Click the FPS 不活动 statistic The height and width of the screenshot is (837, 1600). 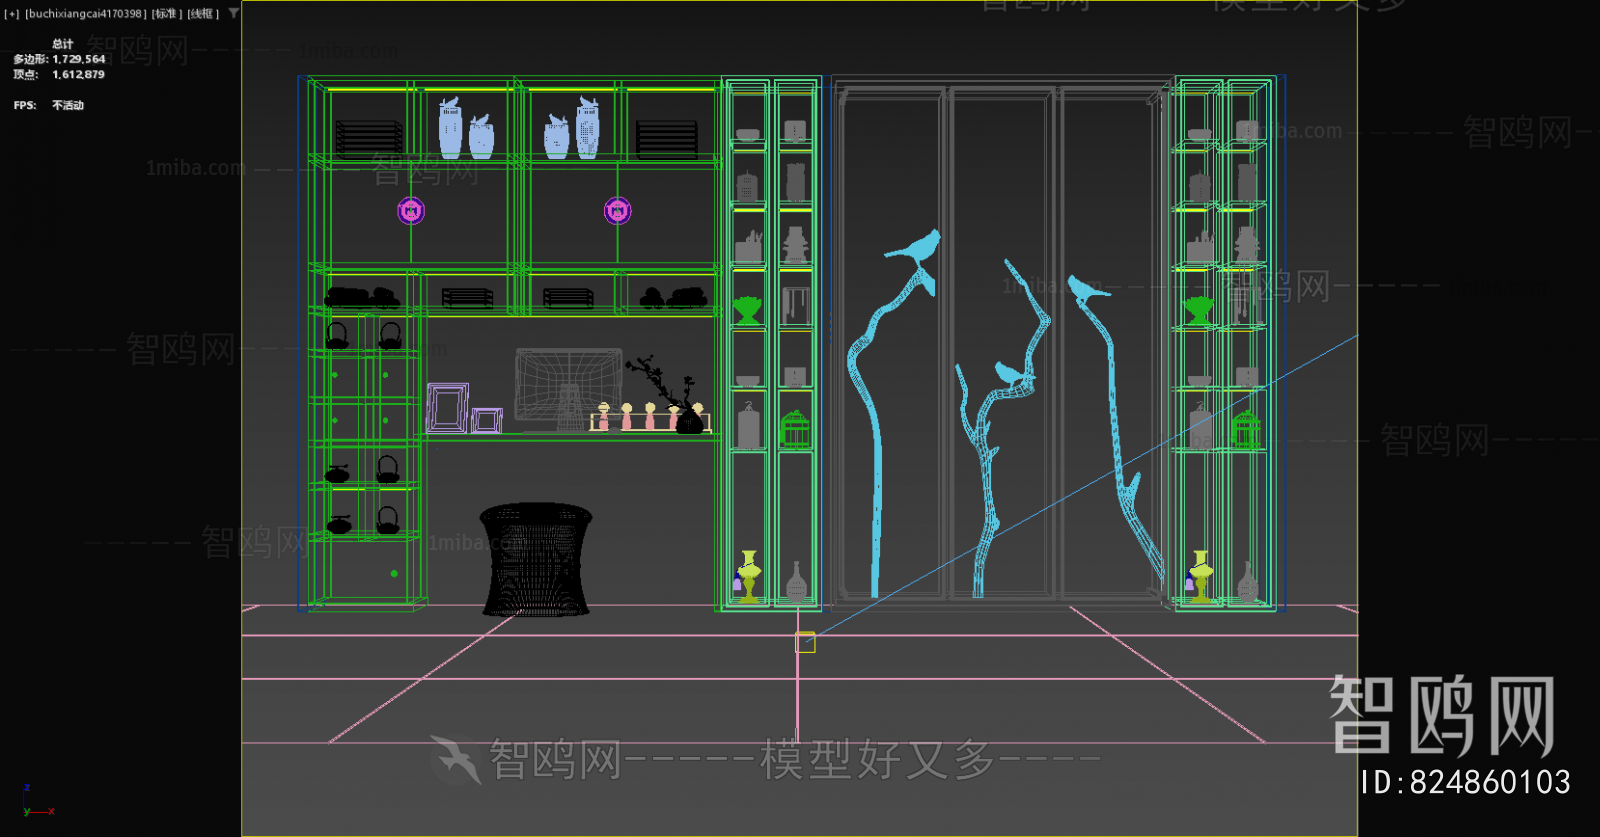coord(49,105)
